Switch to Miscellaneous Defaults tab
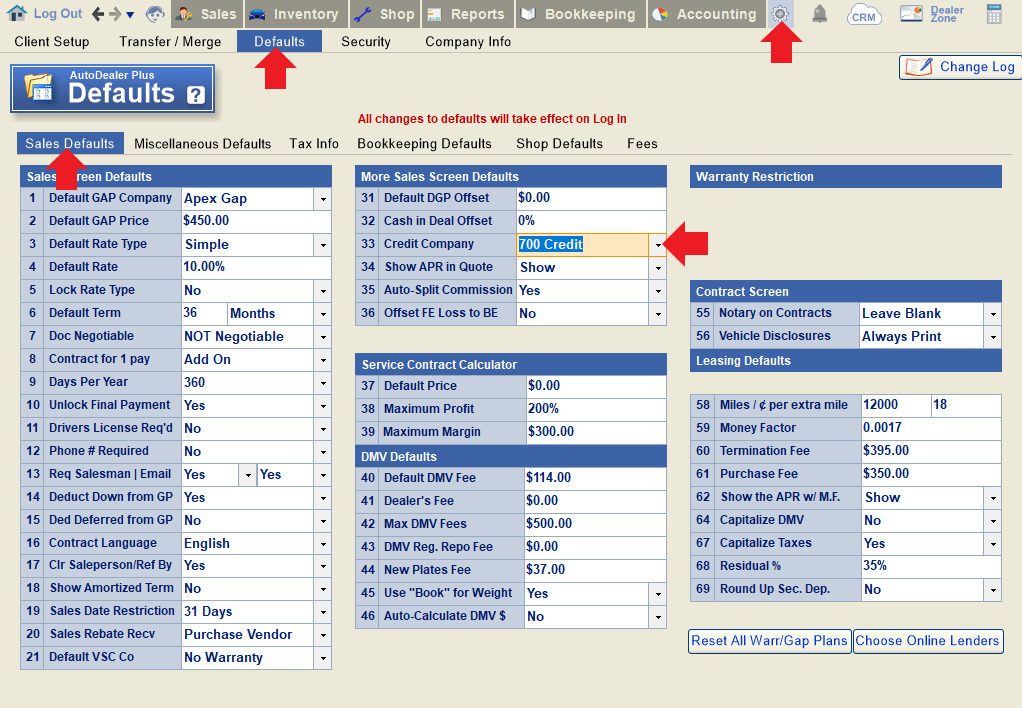The image size is (1022, 708). tap(203, 143)
